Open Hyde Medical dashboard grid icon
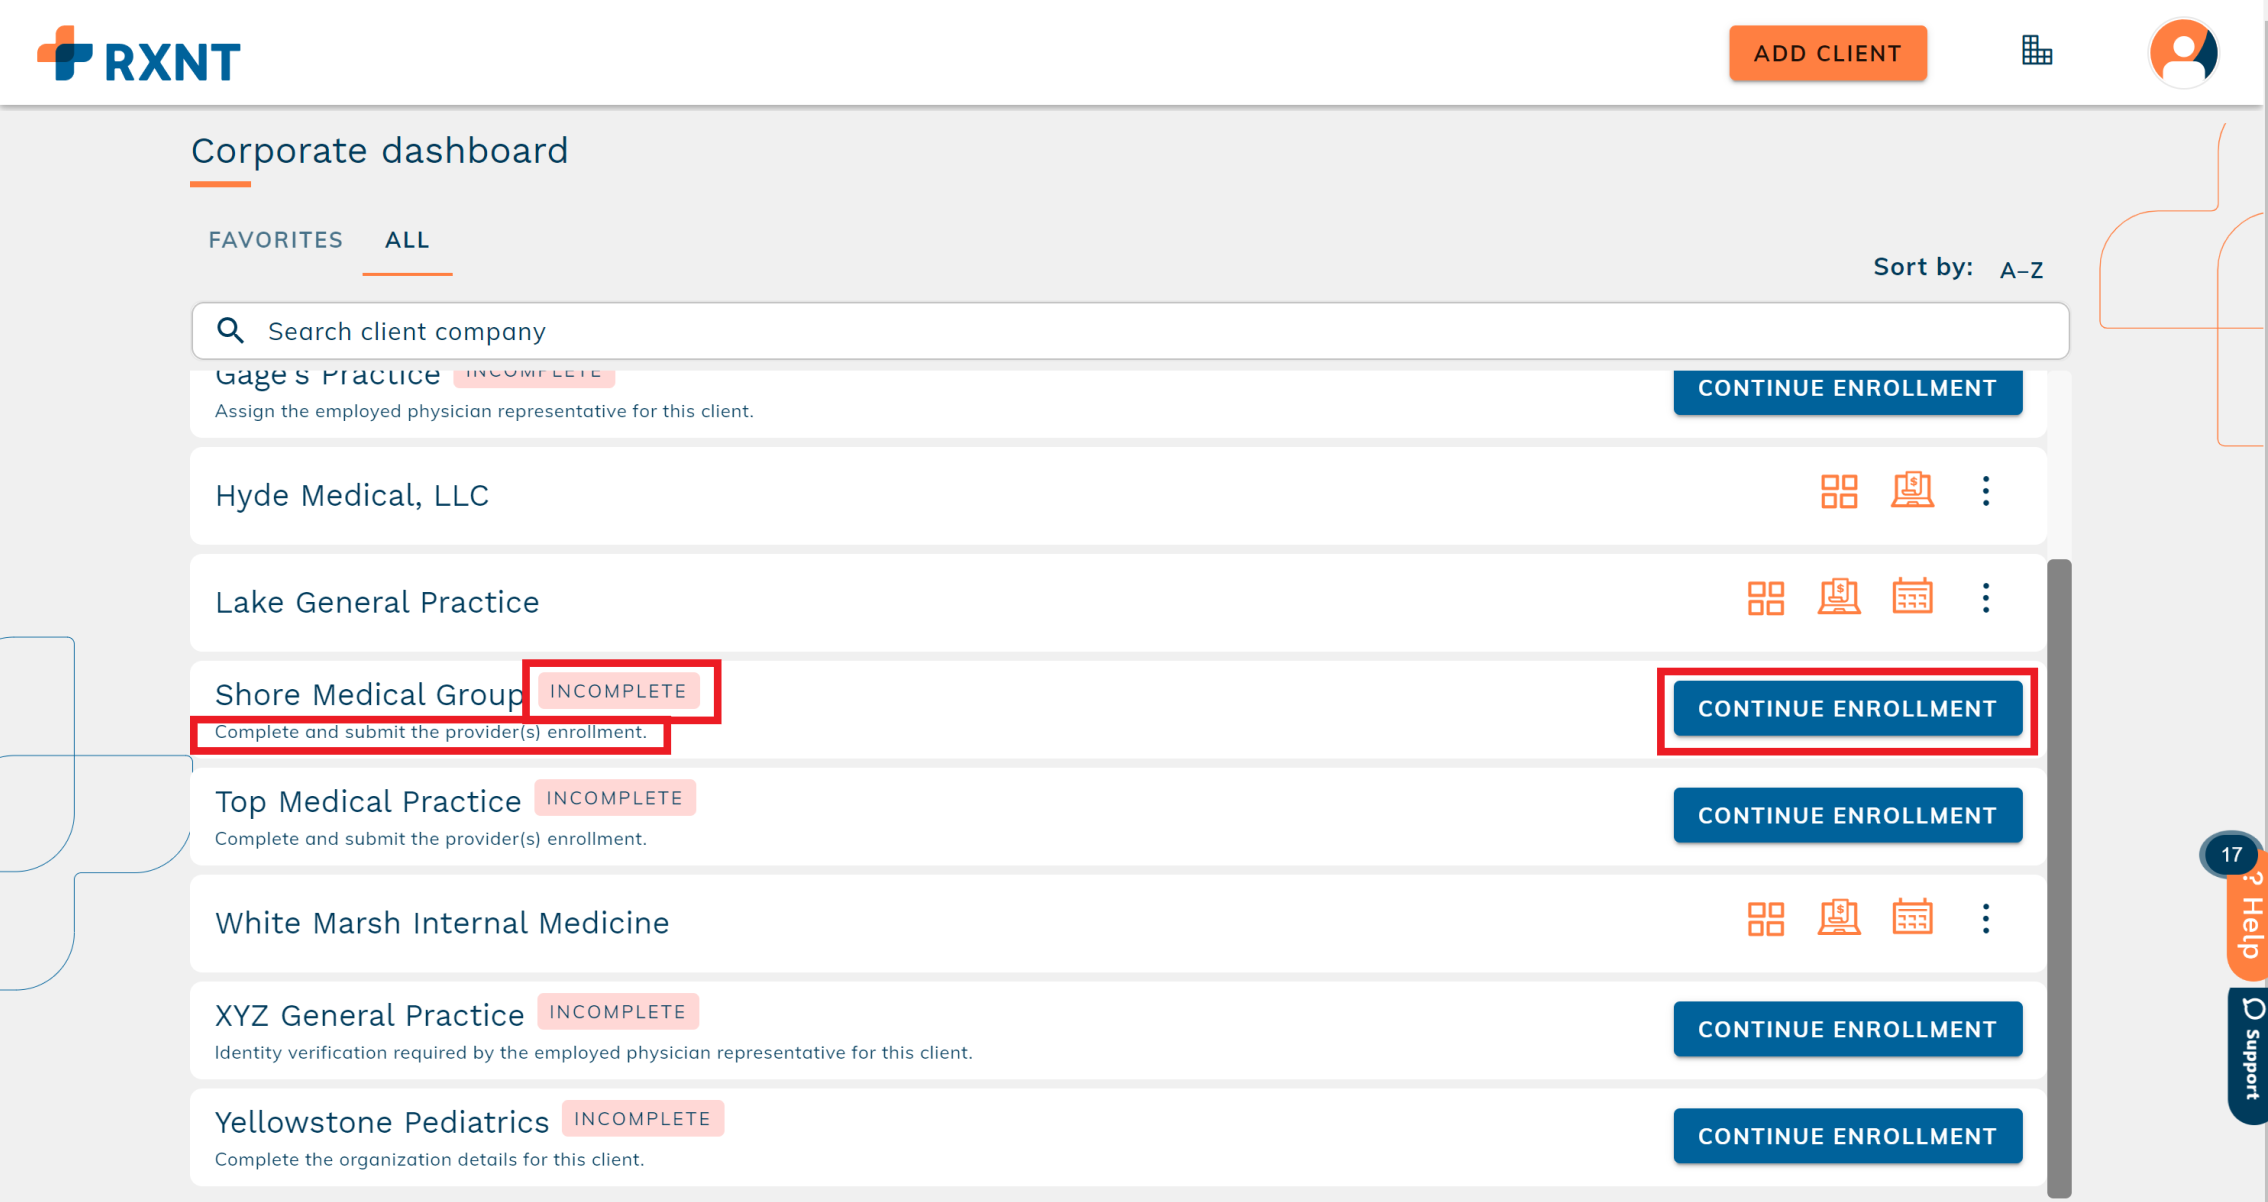Image resolution: width=2268 pixels, height=1202 pixels. (x=1838, y=491)
